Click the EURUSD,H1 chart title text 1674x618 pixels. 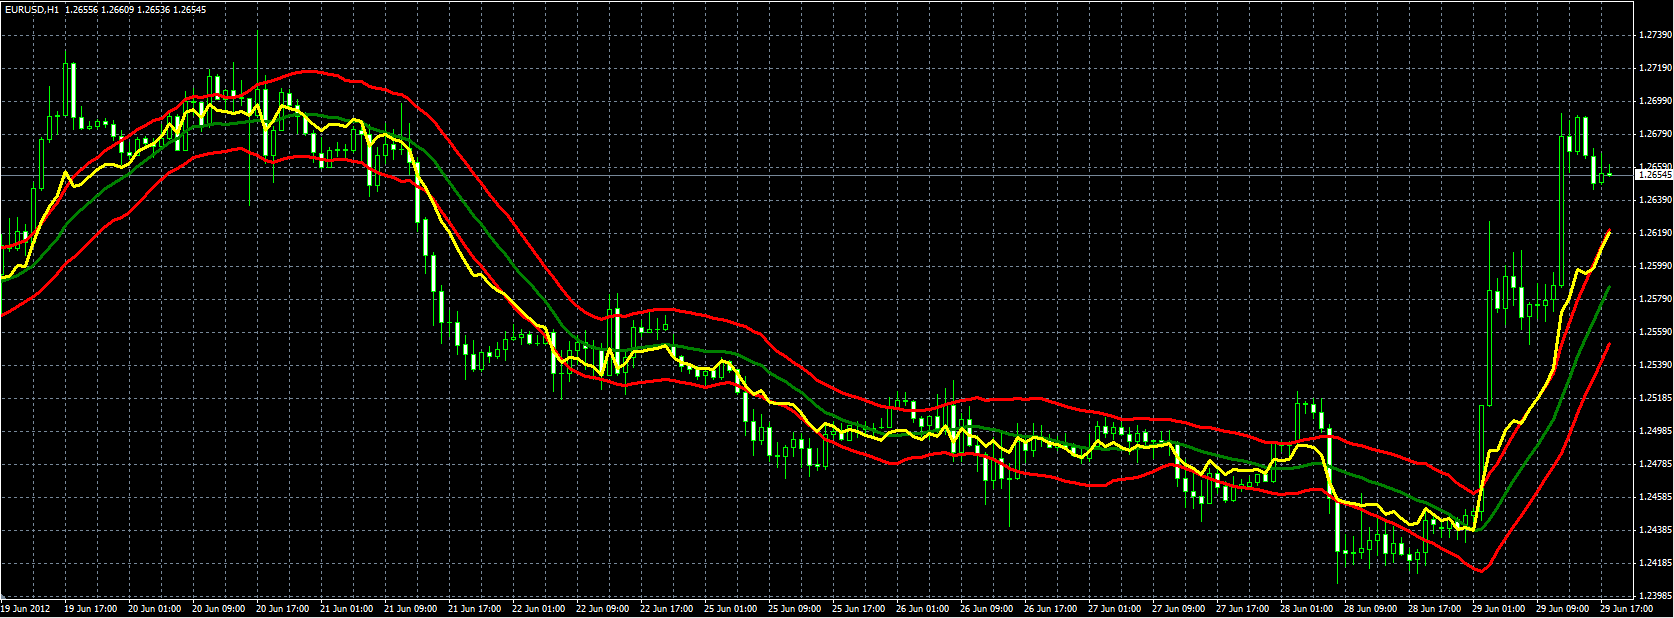click(x=30, y=9)
